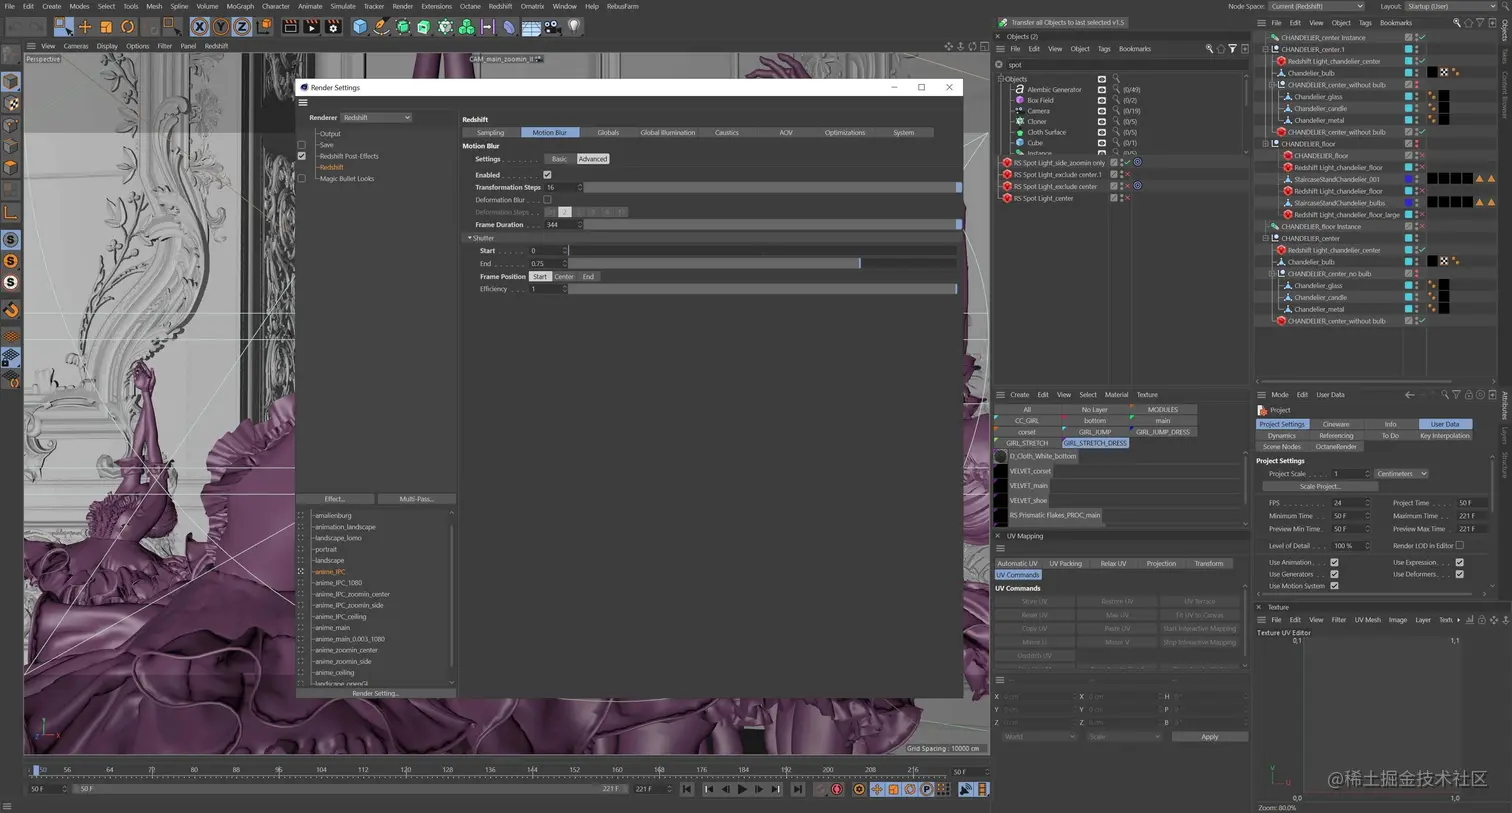This screenshot has width=1512, height=813.
Task: Click Render View clapperboard icon
Action: pyautogui.click(x=290, y=27)
